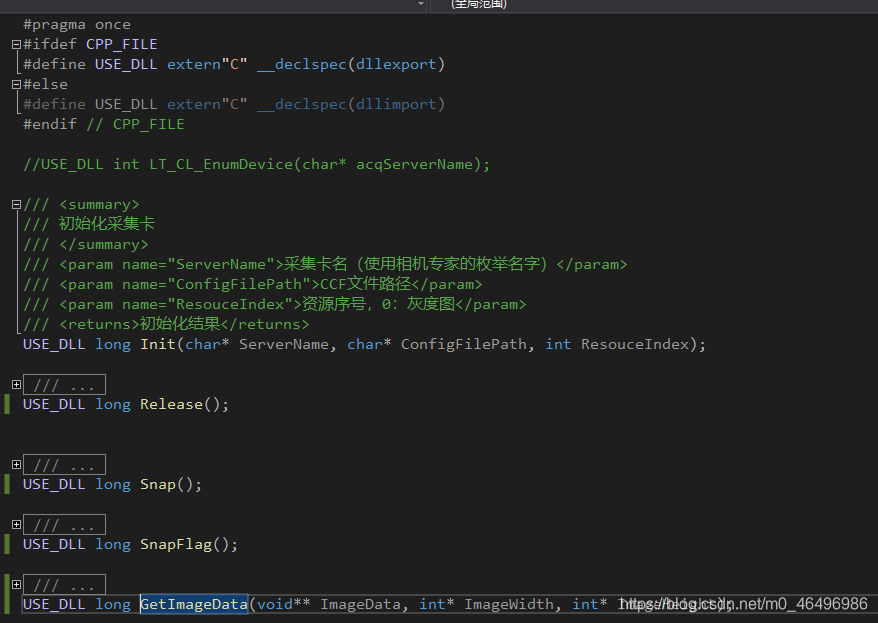
Task: Click the ConfigFilePath param comment line
Action: tap(253, 284)
